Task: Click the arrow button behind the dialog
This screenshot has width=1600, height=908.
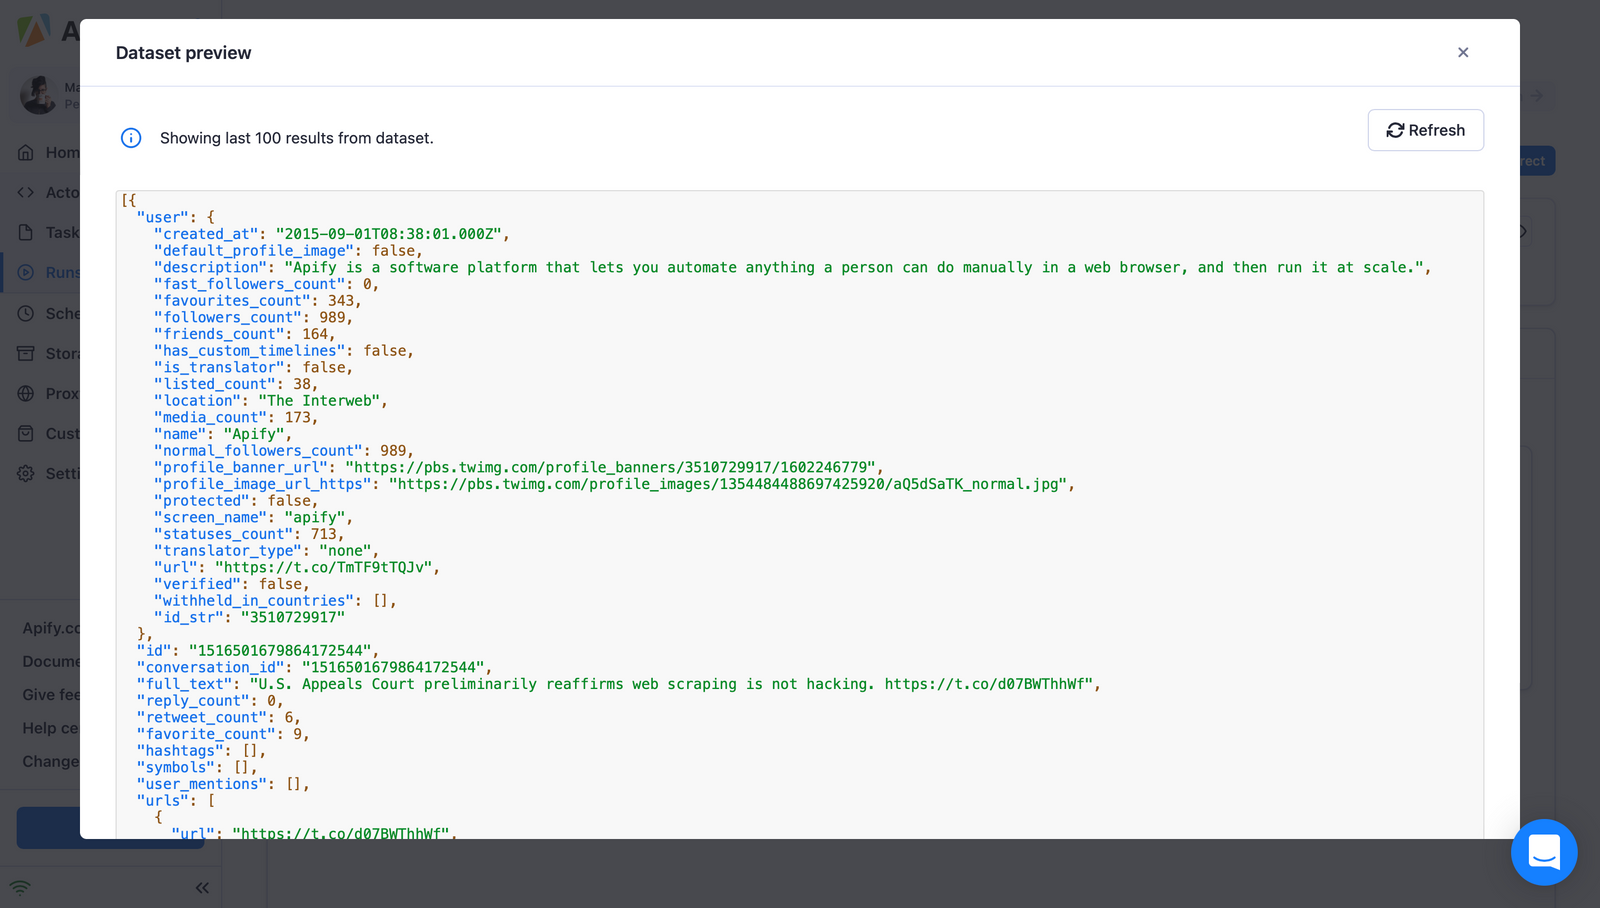Action: [1537, 96]
